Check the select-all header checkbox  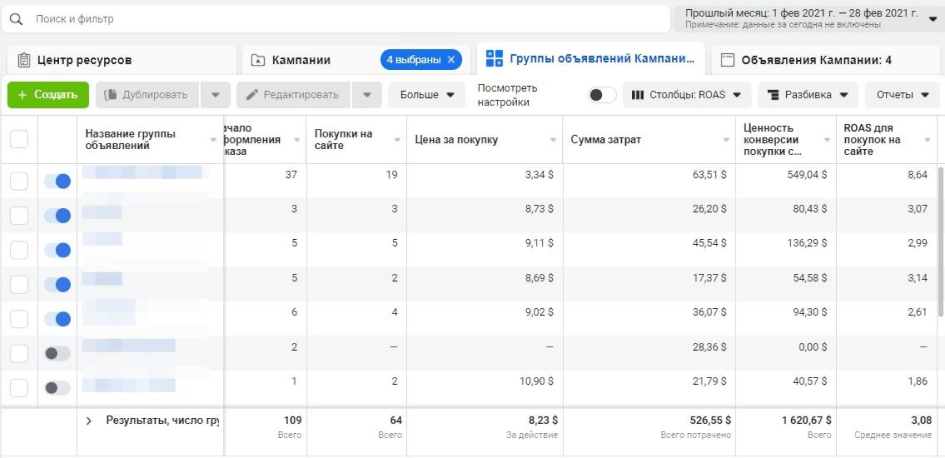click(19, 139)
